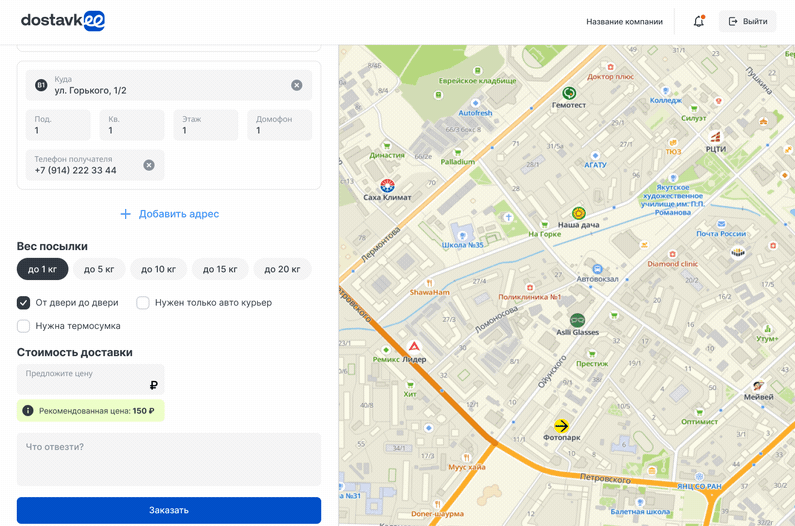Click the Выйти logout button

click(747, 21)
